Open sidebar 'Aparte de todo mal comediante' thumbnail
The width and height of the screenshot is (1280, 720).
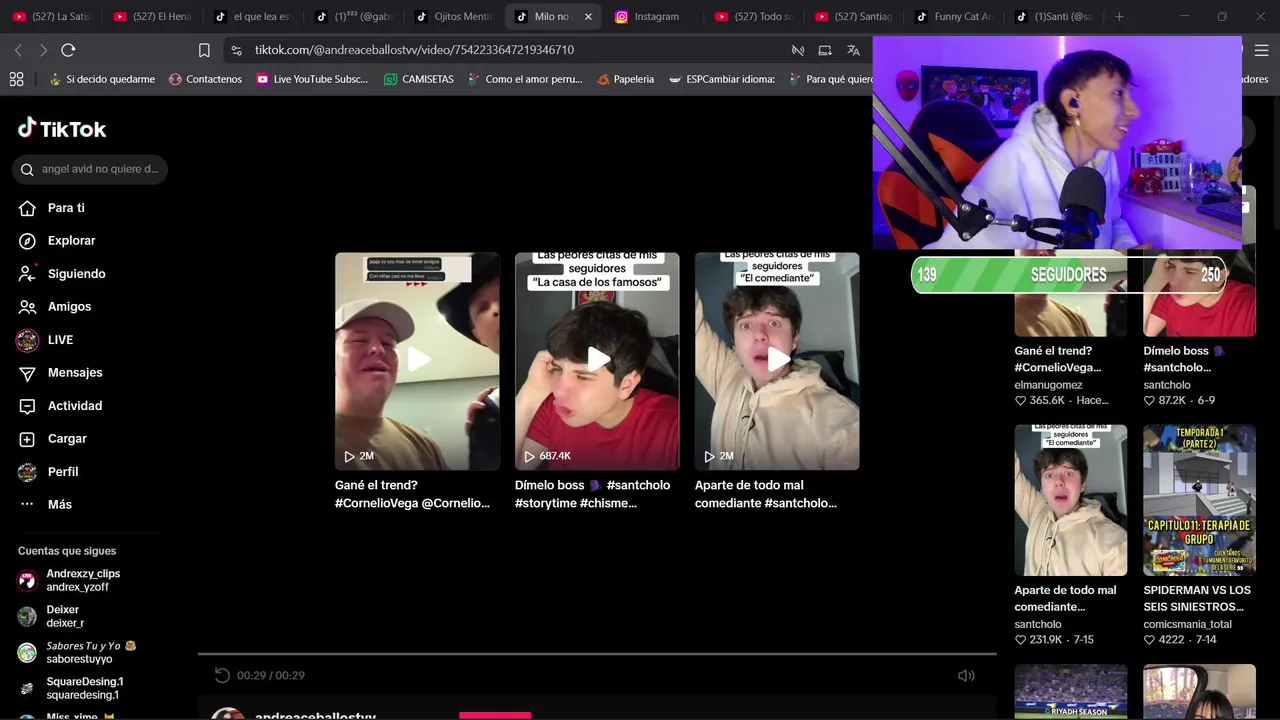(x=1070, y=500)
